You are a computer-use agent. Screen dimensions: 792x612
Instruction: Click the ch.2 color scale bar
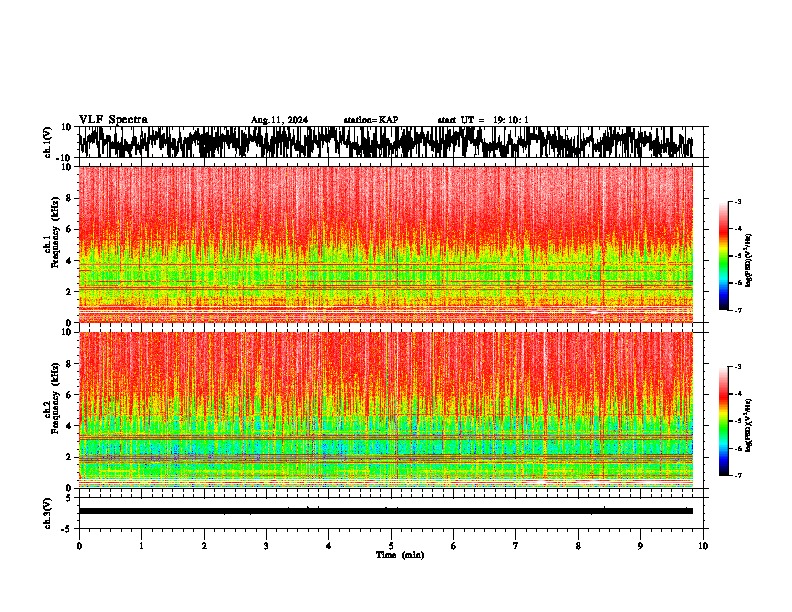pos(723,421)
